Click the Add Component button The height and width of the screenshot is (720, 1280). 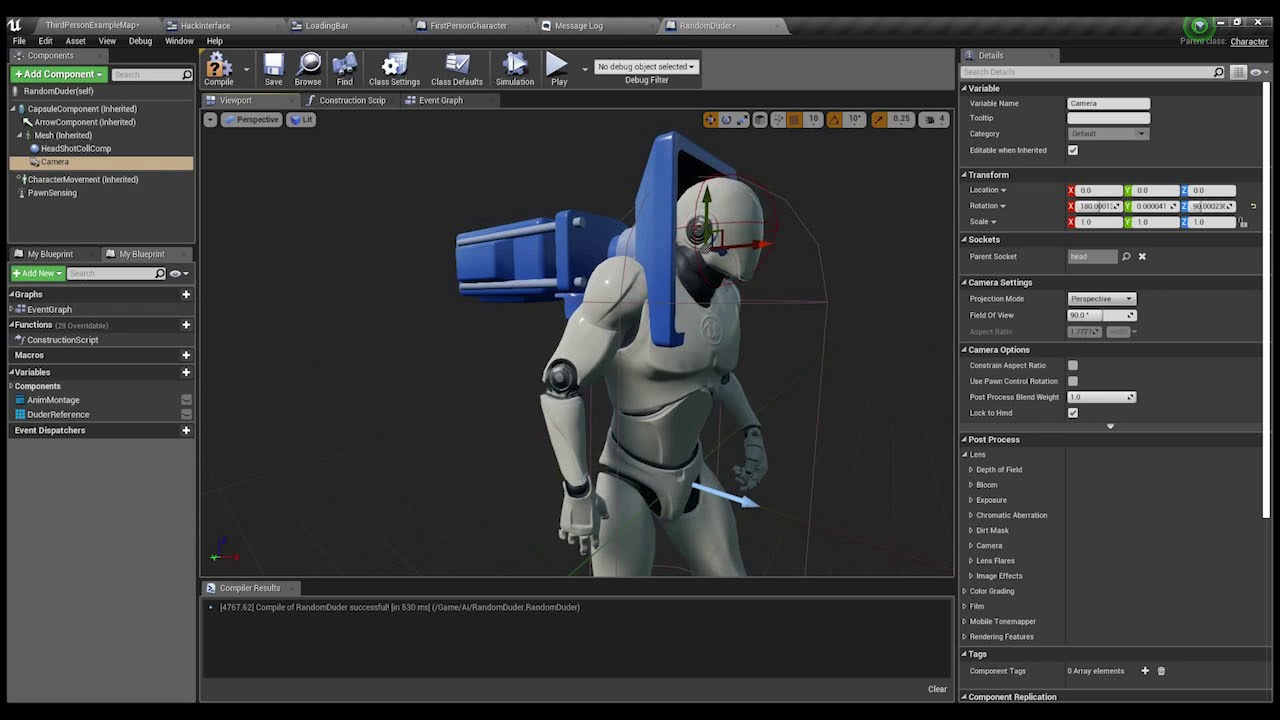pyautogui.click(x=58, y=74)
